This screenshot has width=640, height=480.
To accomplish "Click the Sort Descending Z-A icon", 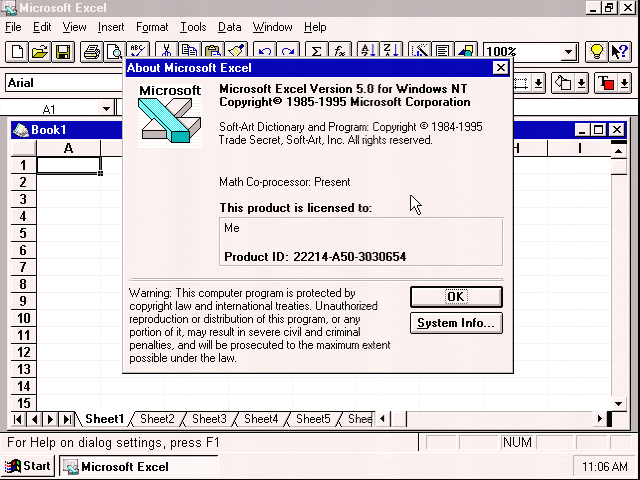I will pyautogui.click(x=391, y=51).
